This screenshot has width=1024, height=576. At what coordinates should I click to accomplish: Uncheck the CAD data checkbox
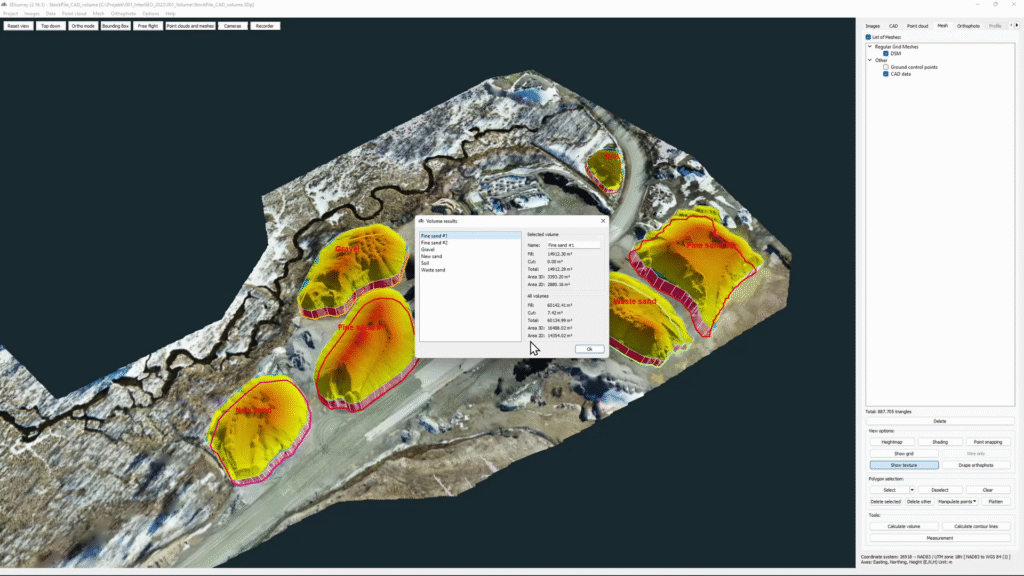pos(886,74)
